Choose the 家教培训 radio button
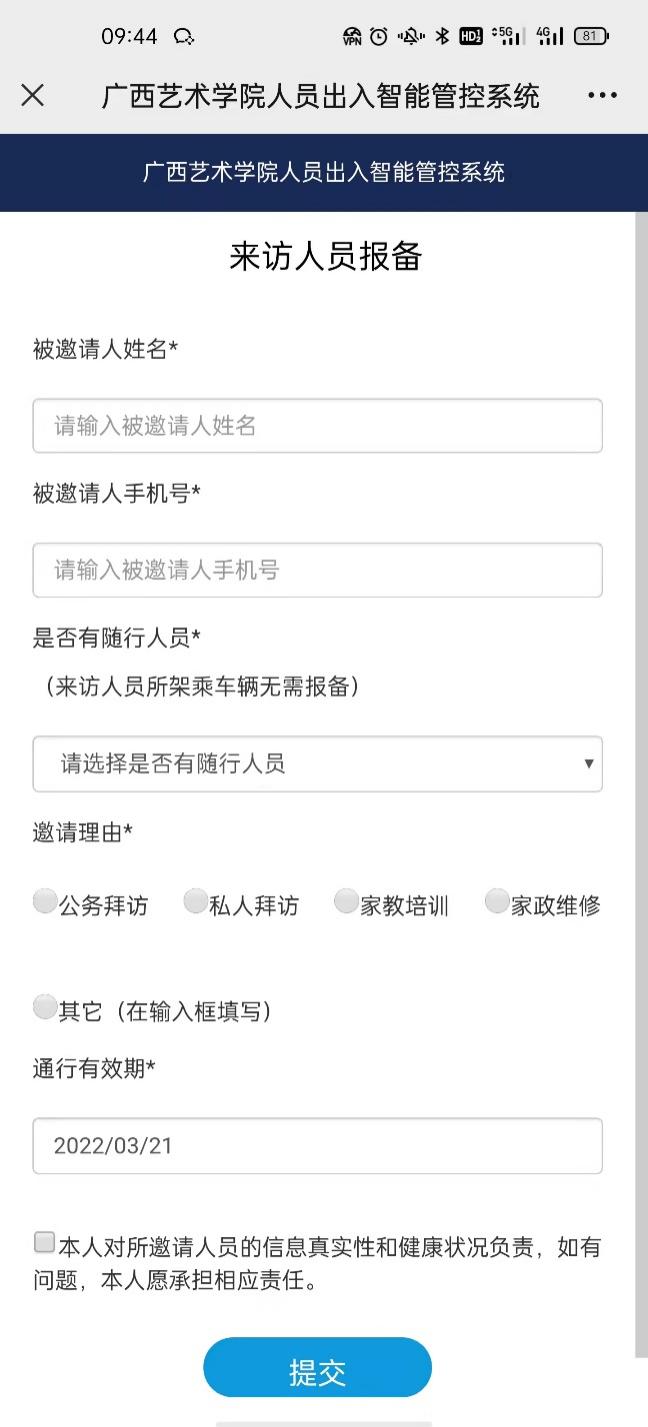648x1427 pixels. [x=346, y=902]
